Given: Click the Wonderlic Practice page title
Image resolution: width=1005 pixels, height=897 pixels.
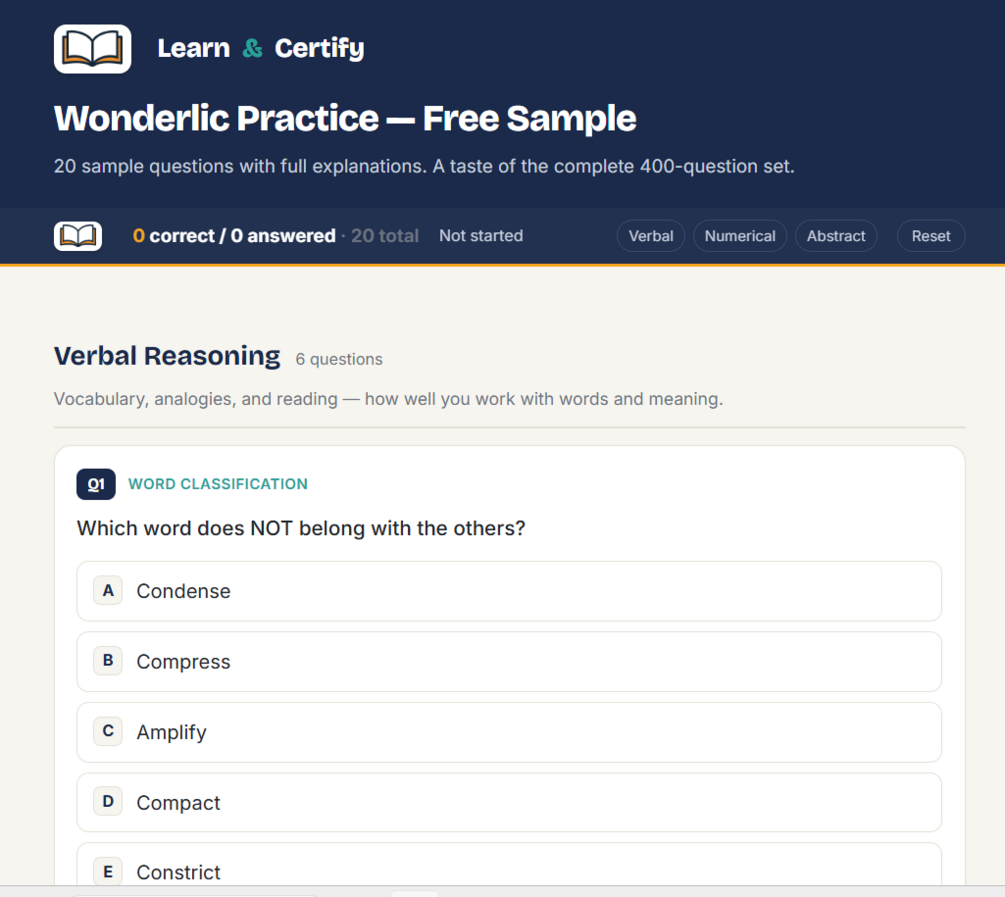Looking at the screenshot, I should point(345,119).
